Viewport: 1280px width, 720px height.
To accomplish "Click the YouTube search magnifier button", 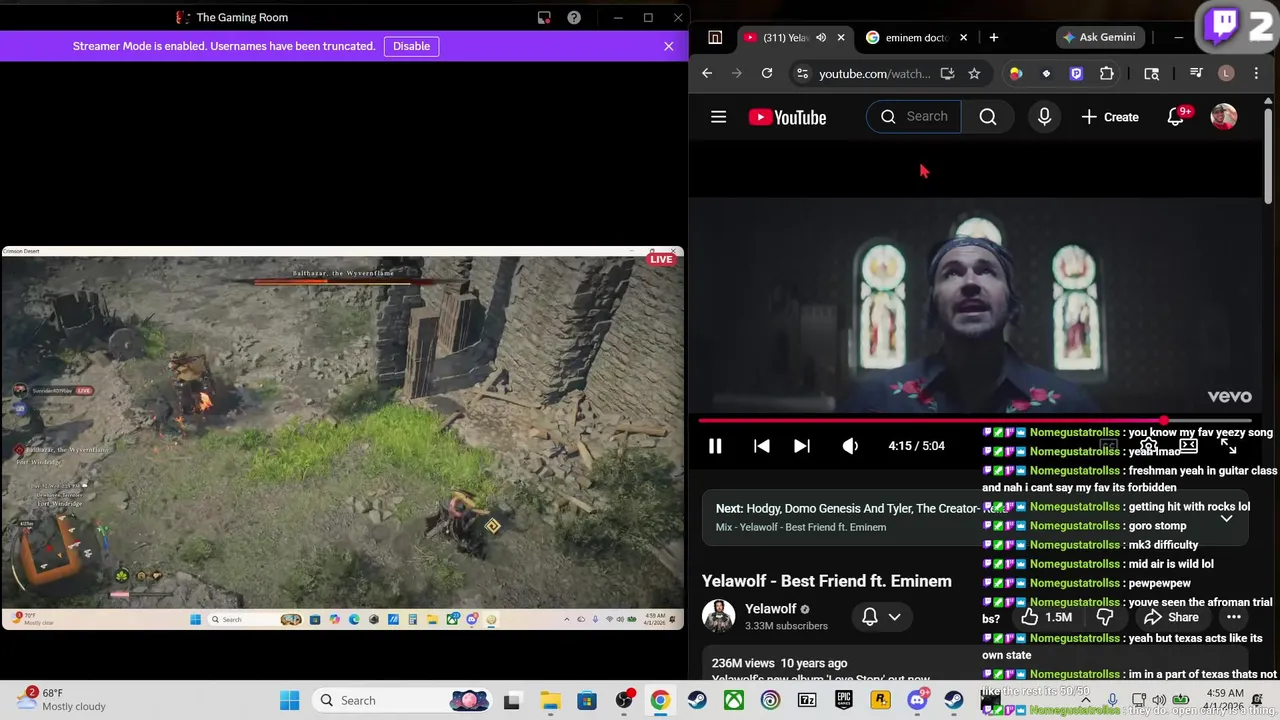I will 988,117.
